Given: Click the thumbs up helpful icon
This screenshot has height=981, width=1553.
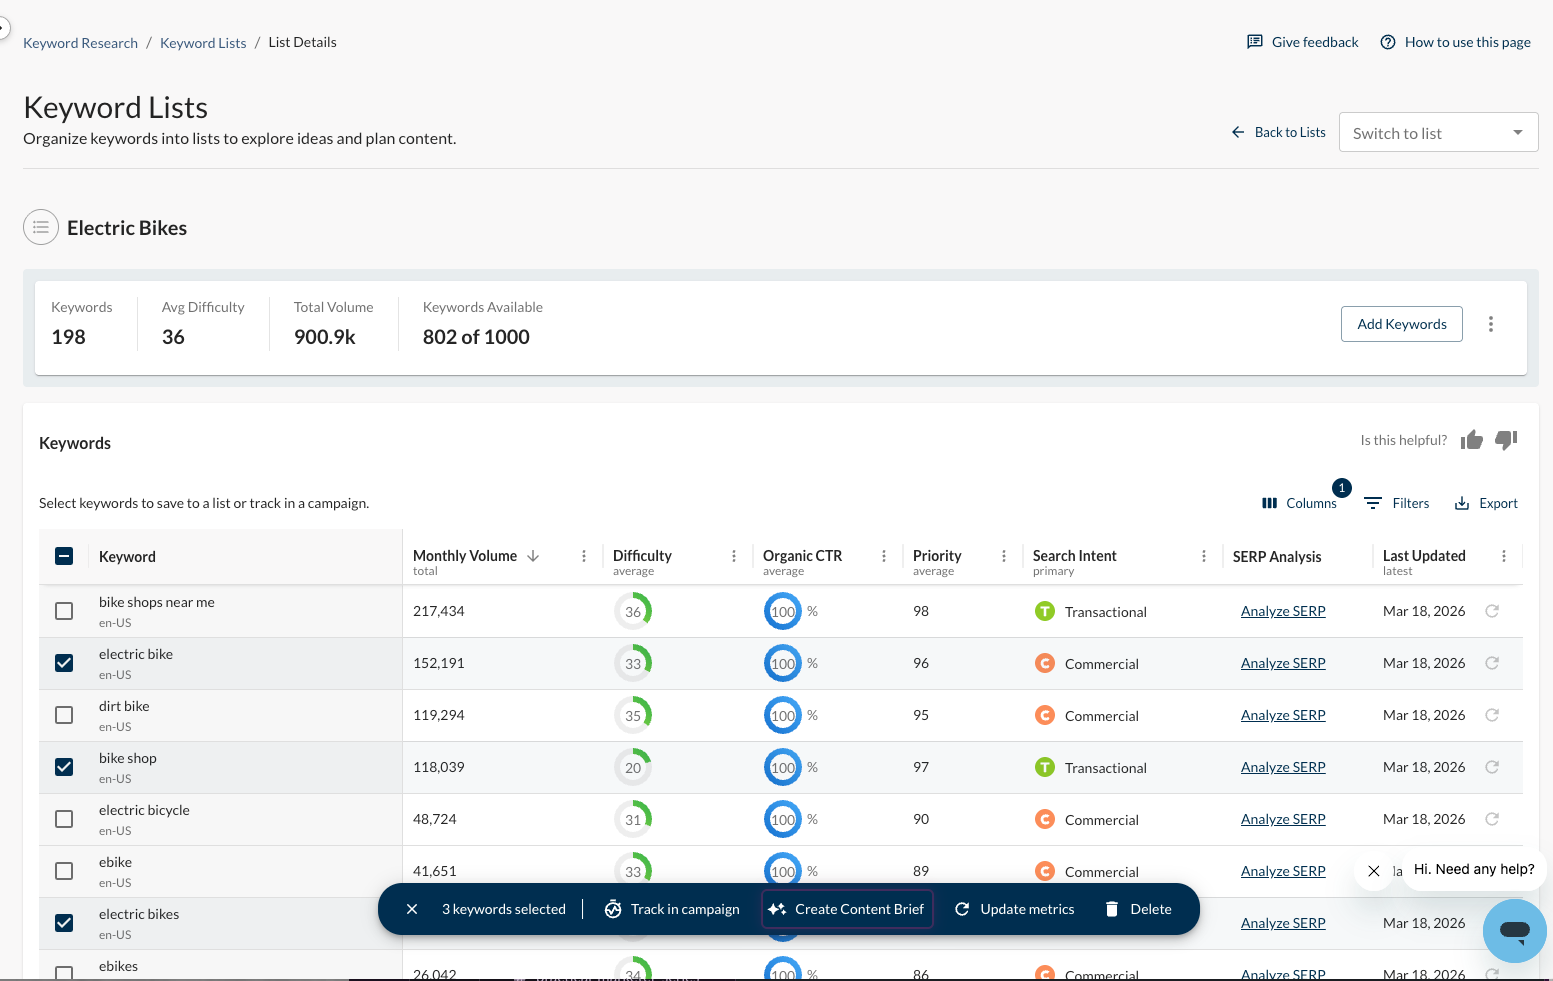Looking at the screenshot, I should [1471, 440].
